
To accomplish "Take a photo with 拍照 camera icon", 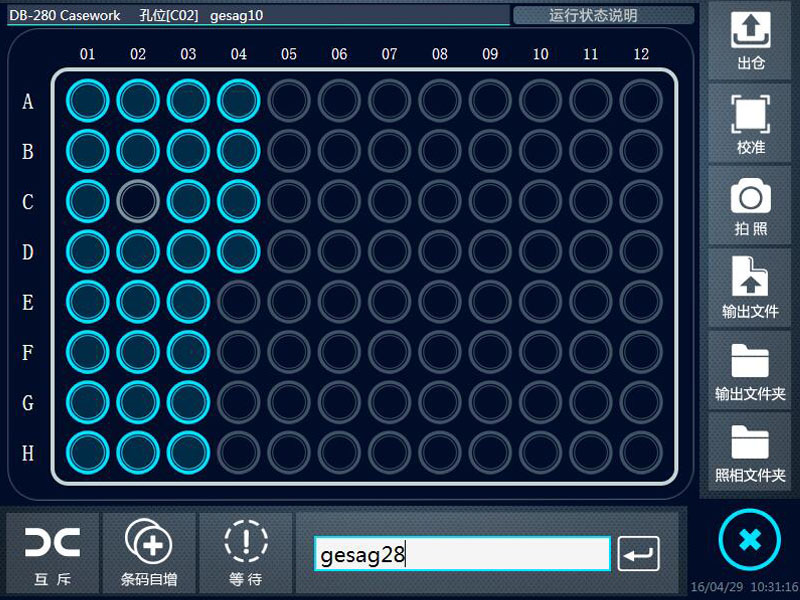I will (749, 206).
